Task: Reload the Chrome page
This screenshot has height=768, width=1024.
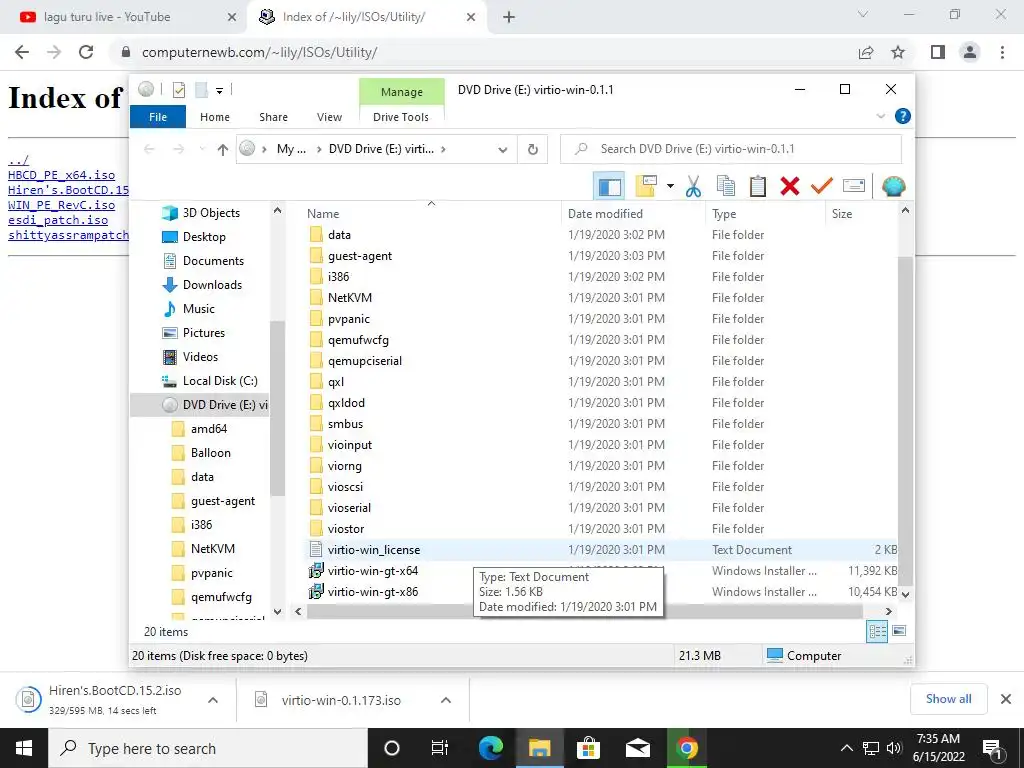Action: (86, 52)
